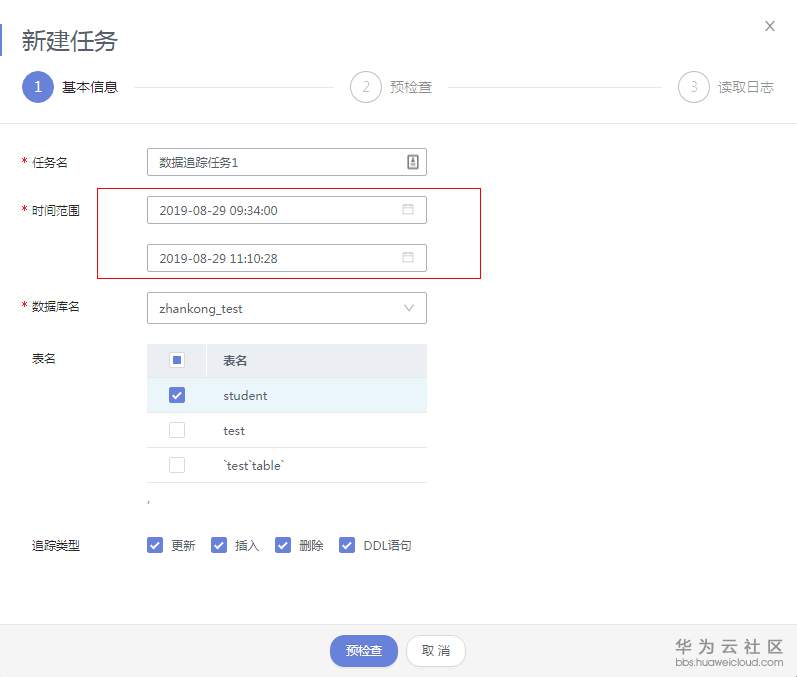This screenshot has height=677, width=797.
Task: Open calendar icon for start time 09:34:00
Action: [408, 209]
